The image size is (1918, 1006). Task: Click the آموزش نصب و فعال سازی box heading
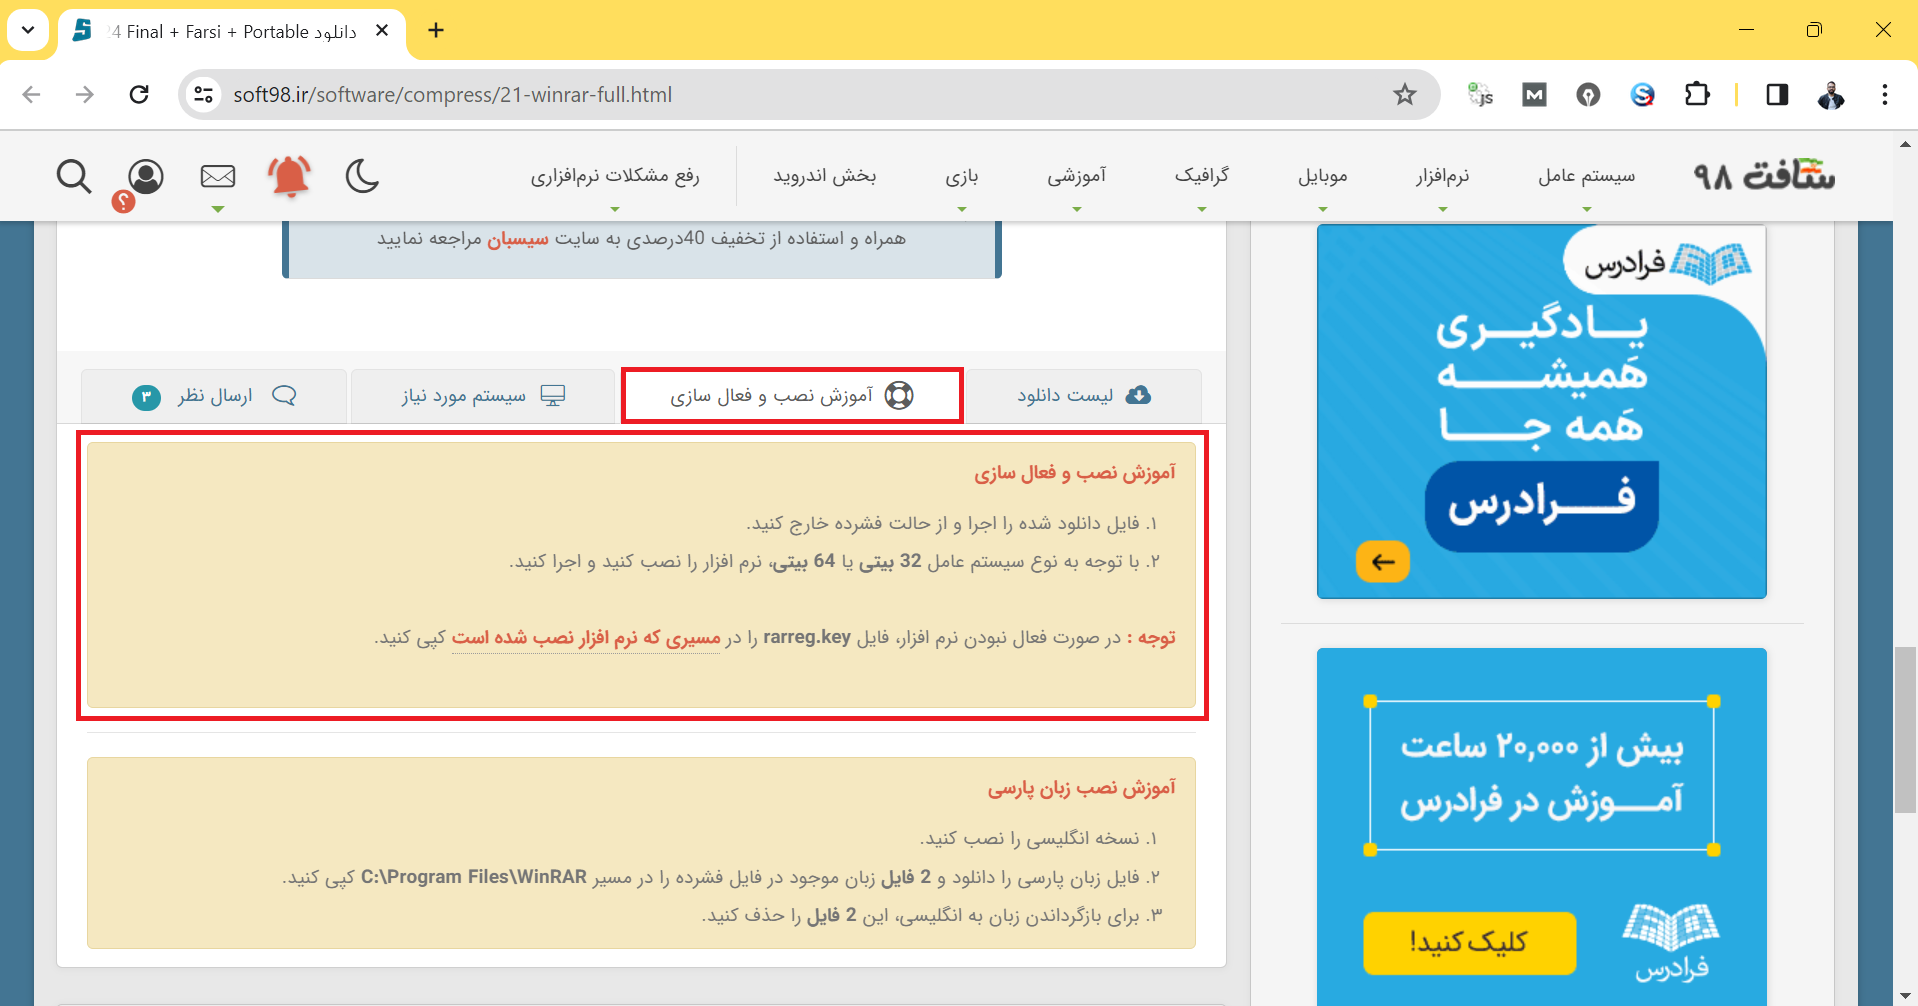click(1075, 473)
